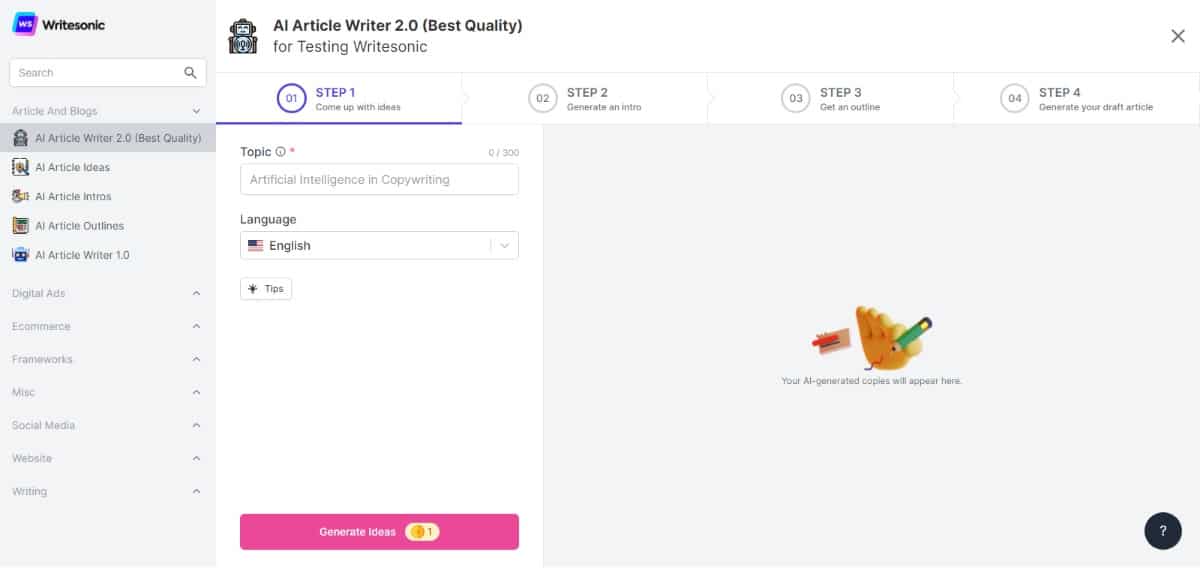Open AI Article Intros icon item

(20, 197)
